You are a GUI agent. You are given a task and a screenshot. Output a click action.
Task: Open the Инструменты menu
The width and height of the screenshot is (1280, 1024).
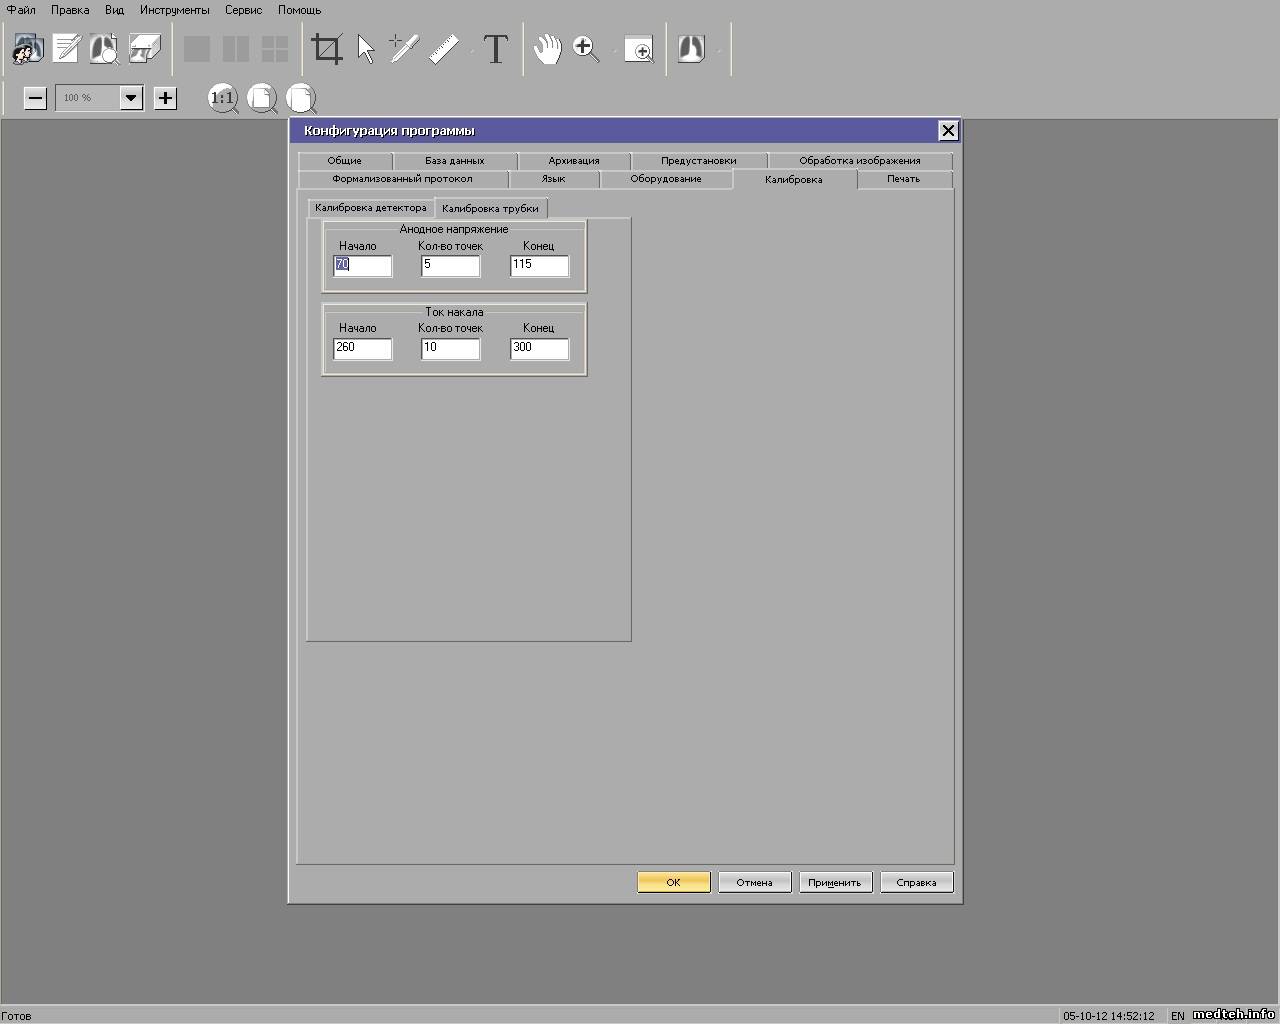[174, 10]
